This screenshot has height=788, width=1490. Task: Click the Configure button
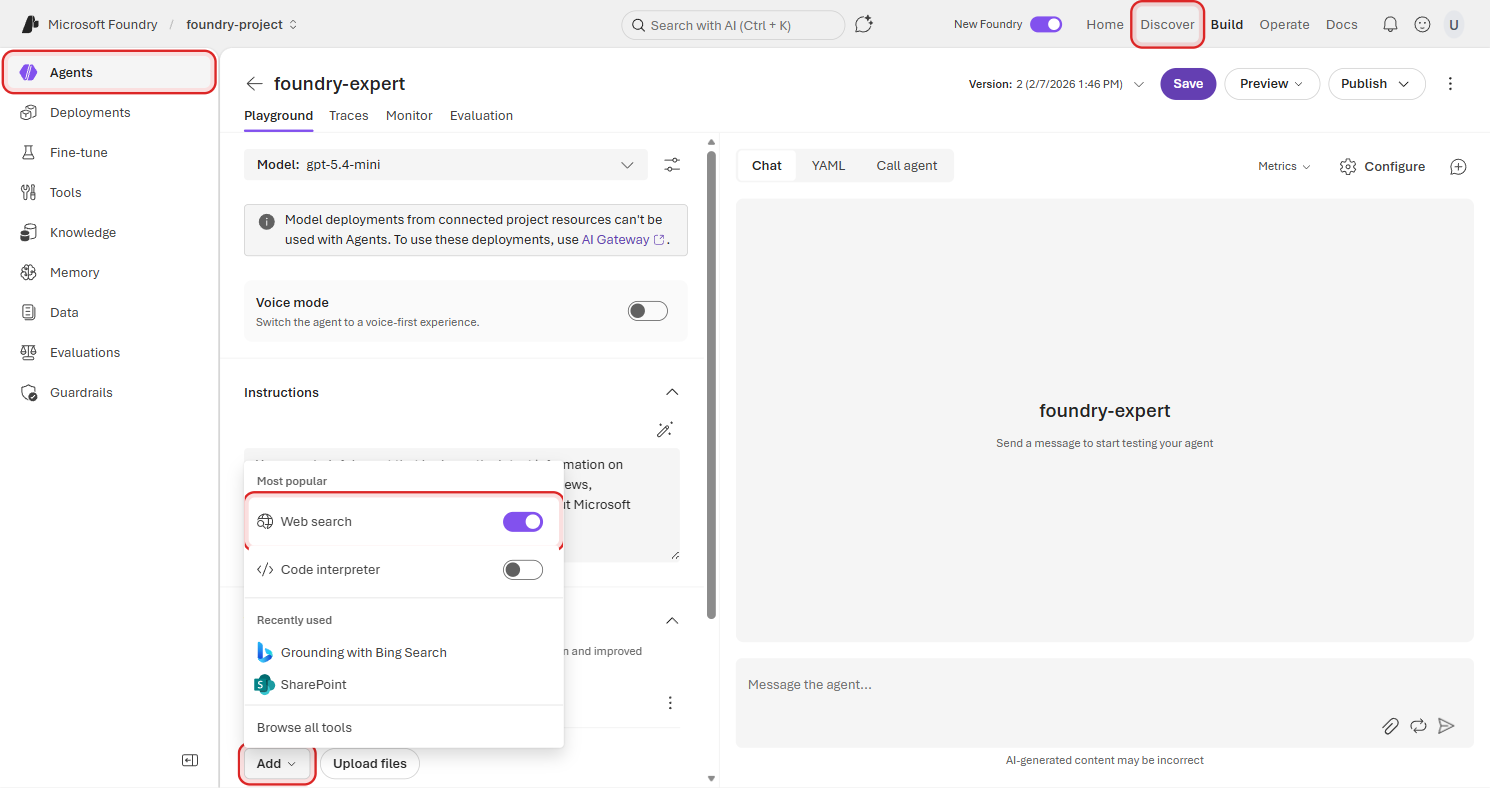tap(1383, 167)
